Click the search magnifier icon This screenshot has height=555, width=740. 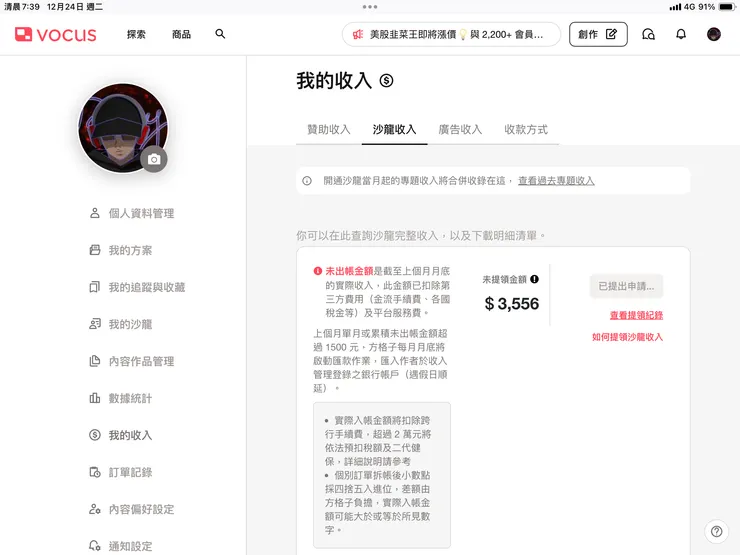[220, 34]
